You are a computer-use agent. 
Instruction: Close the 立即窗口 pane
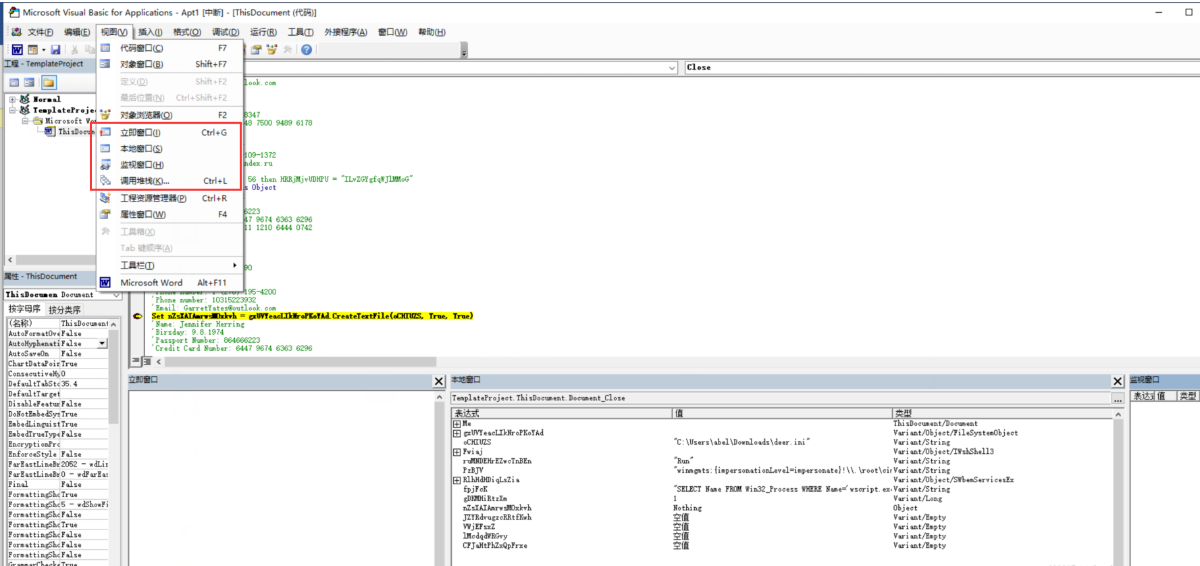438,381
